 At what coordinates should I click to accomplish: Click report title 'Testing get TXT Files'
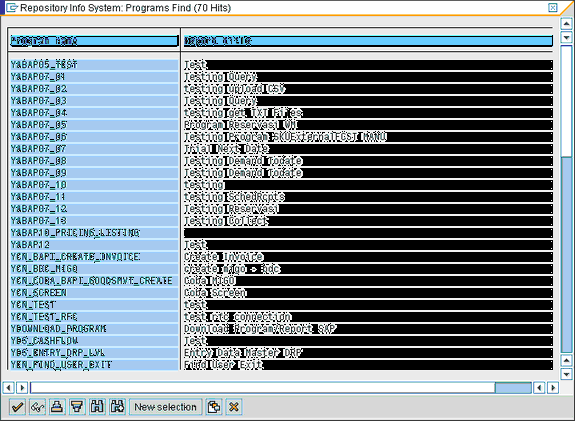pyautogui.click(x=243, y=113)
